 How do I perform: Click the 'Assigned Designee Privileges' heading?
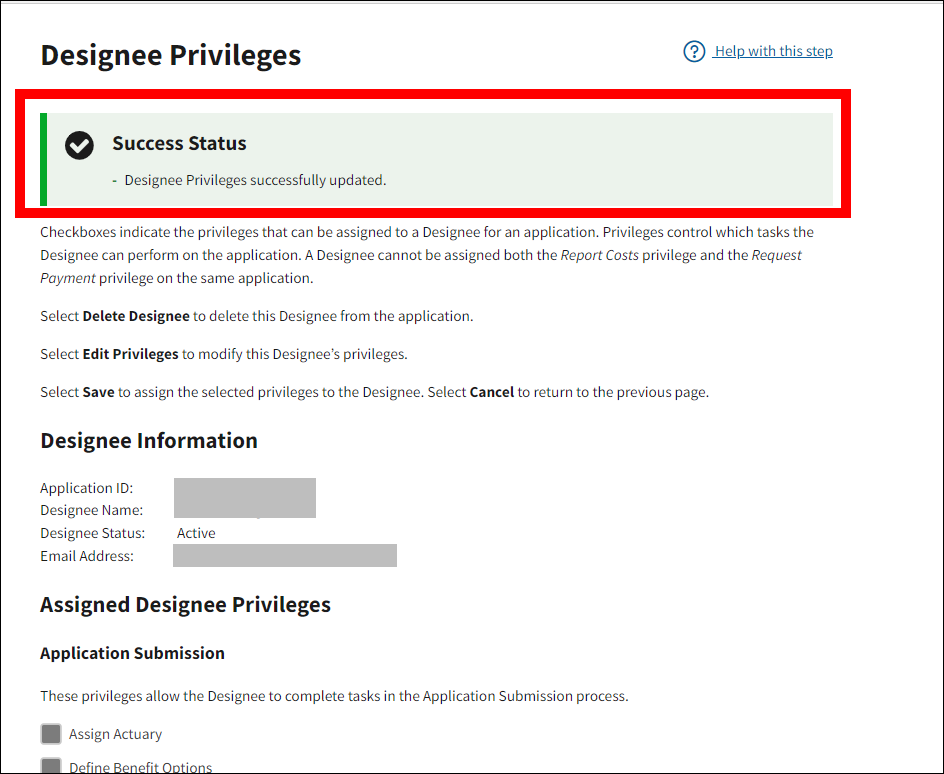(x=185, y=605)
